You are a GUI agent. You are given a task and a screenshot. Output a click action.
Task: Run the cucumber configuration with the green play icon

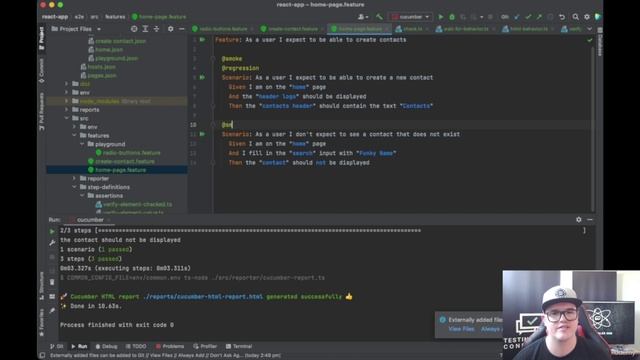pos(440,17)
